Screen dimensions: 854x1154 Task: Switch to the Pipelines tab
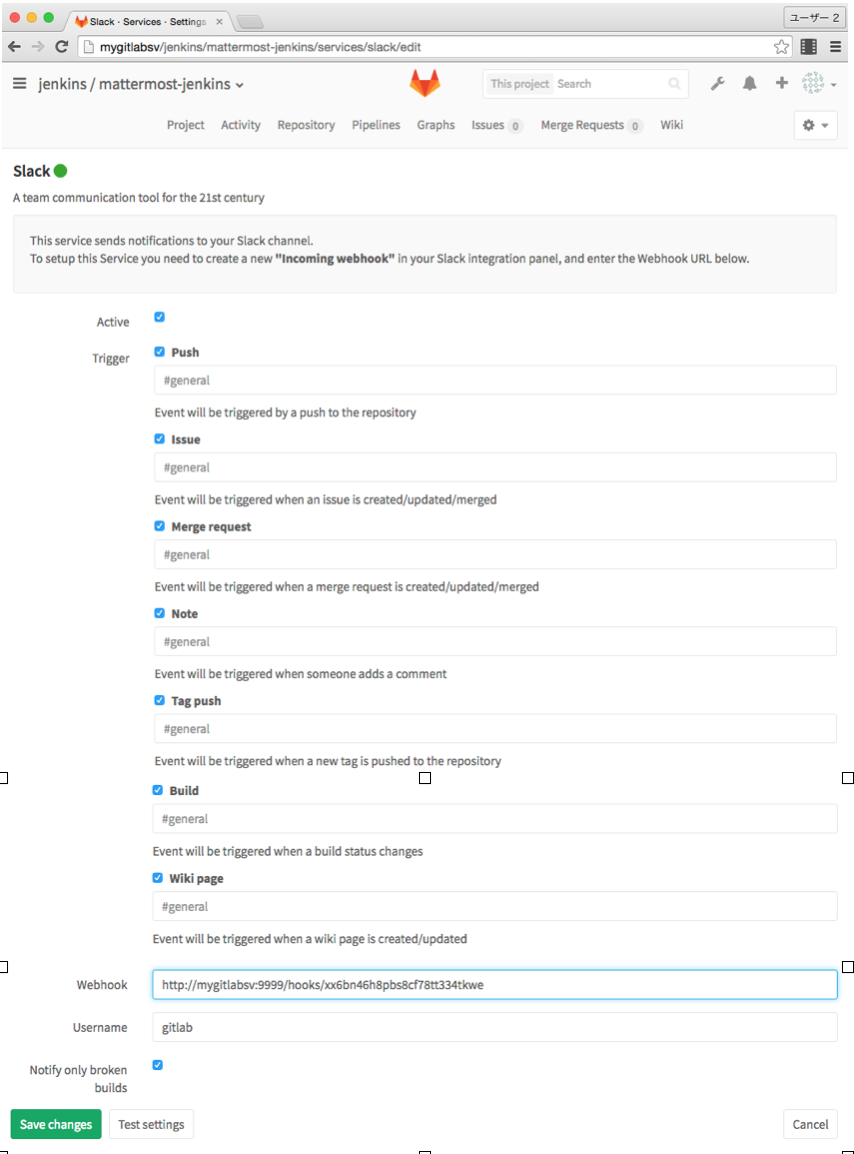coord(376,125)
